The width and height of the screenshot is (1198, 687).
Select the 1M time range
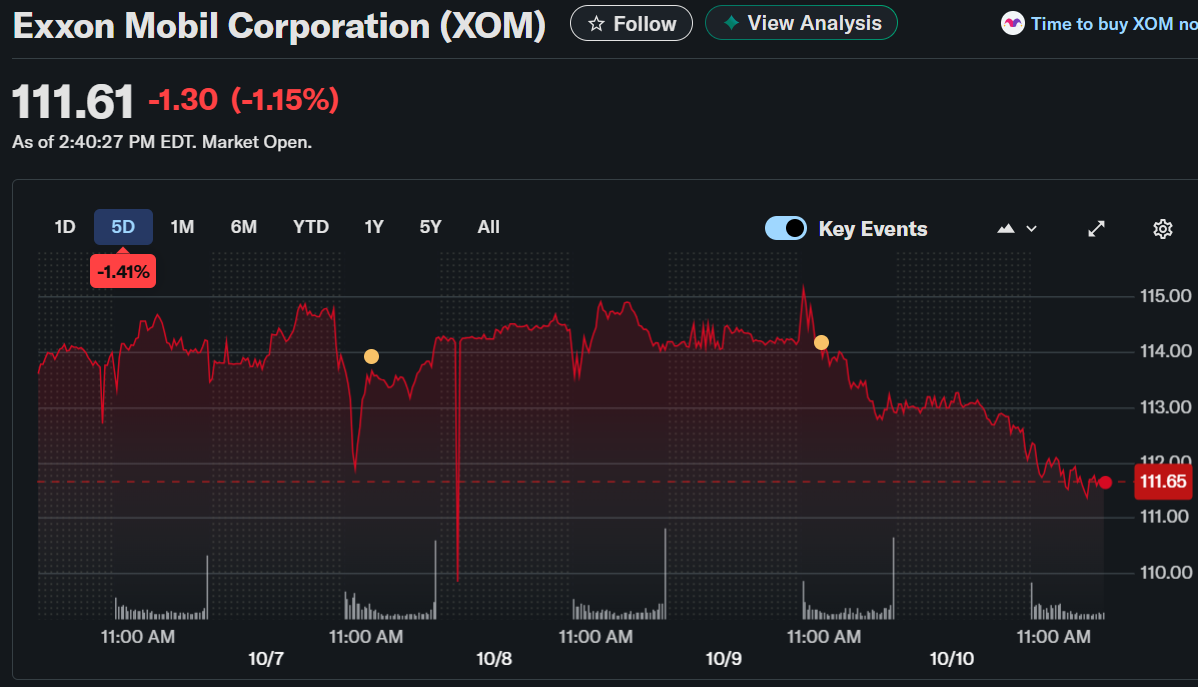click(182, 227)
